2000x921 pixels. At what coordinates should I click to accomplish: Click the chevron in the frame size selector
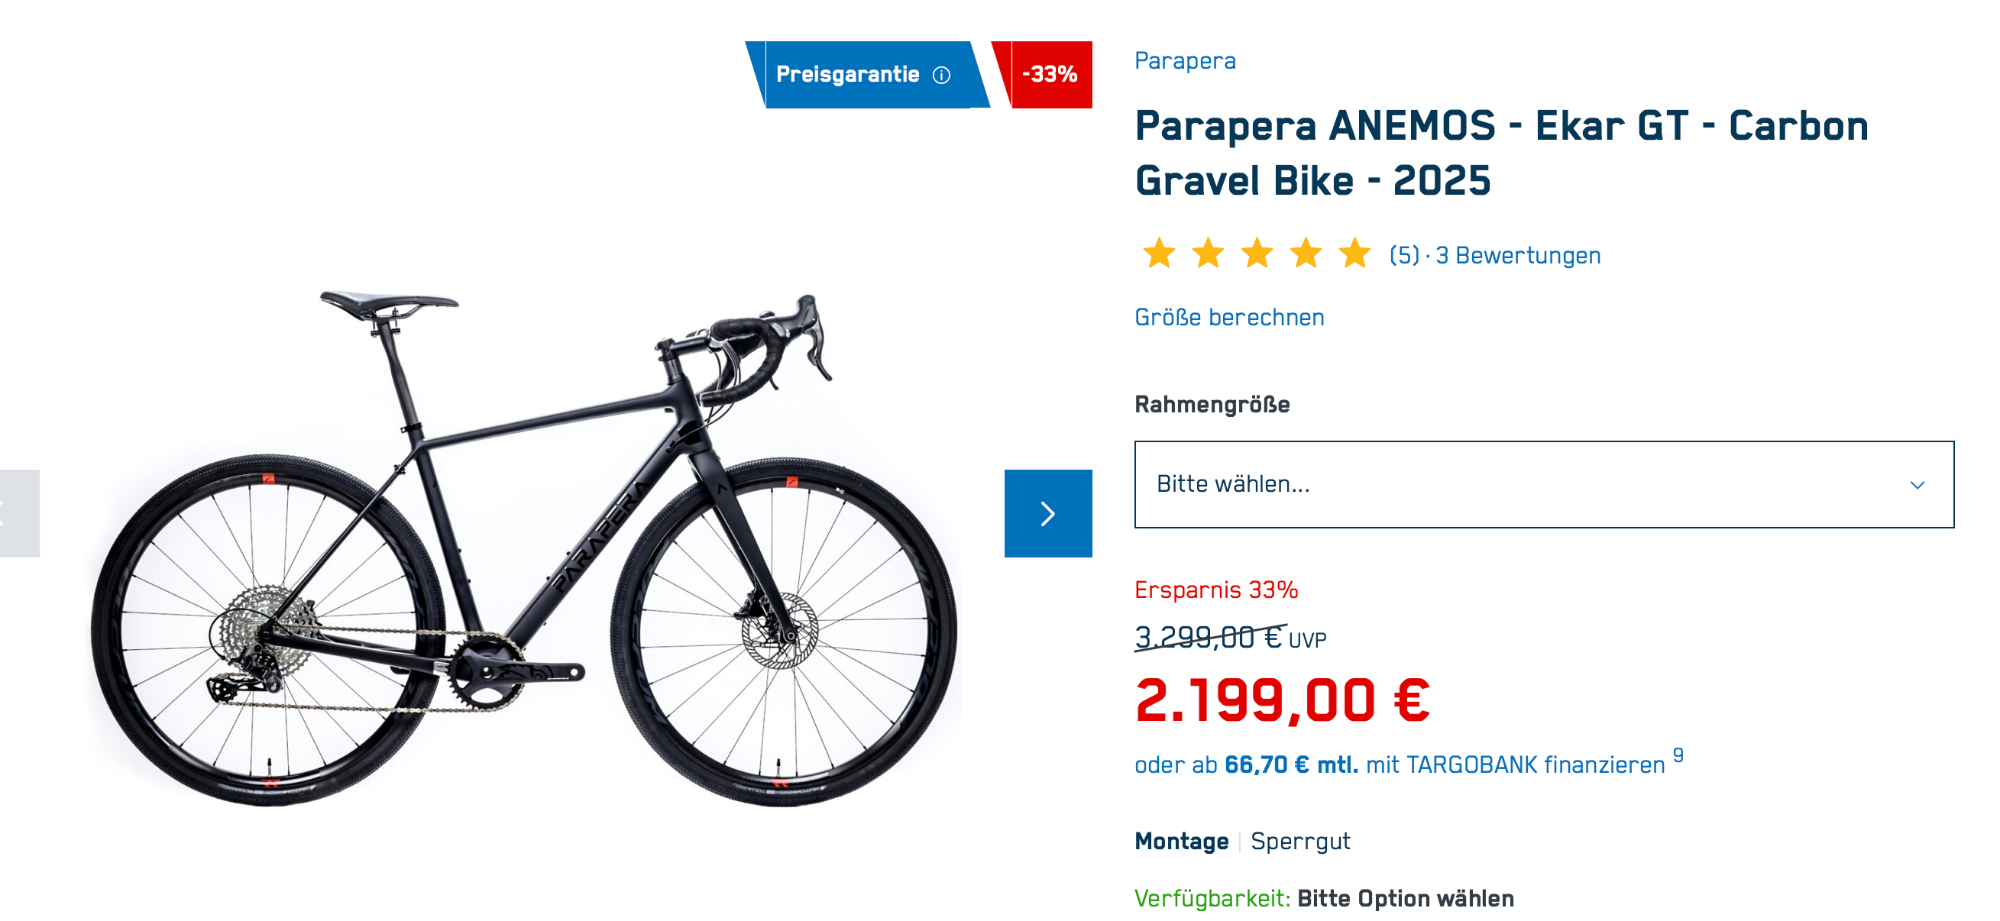[x=1917, y=485]
